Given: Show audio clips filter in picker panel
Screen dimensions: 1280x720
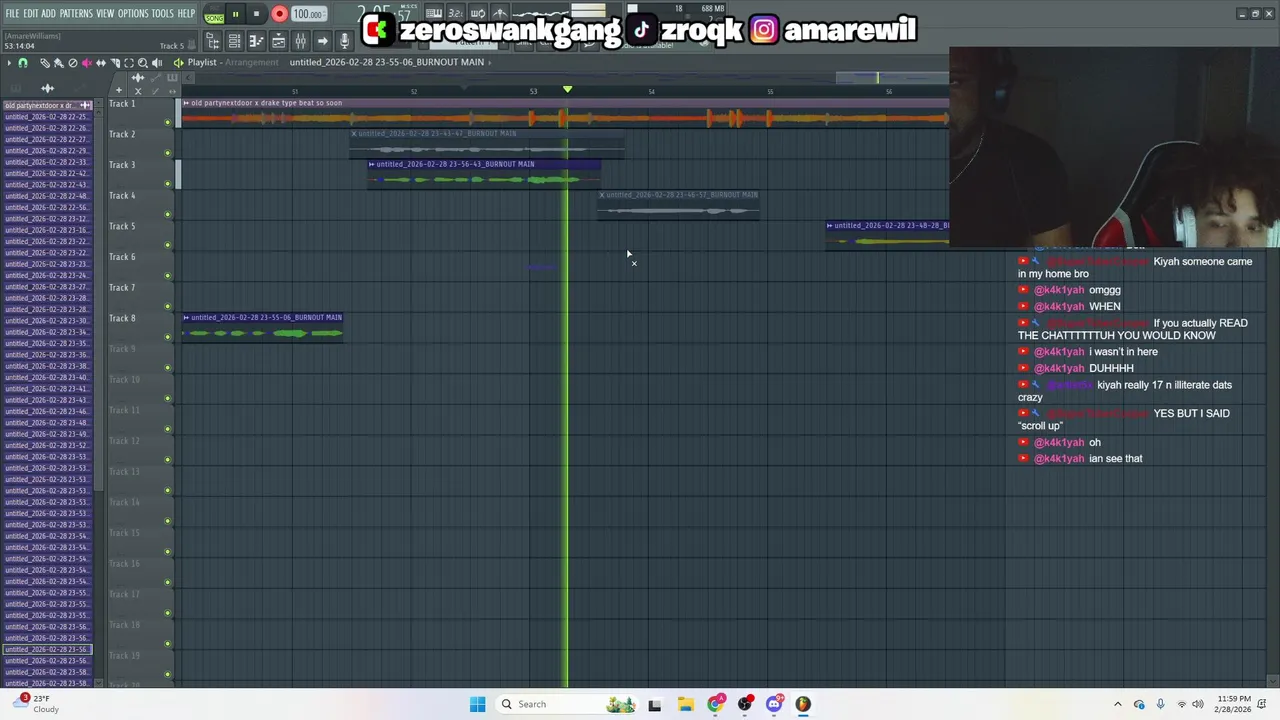Looking at the screenshot, I should coord(47,88).
